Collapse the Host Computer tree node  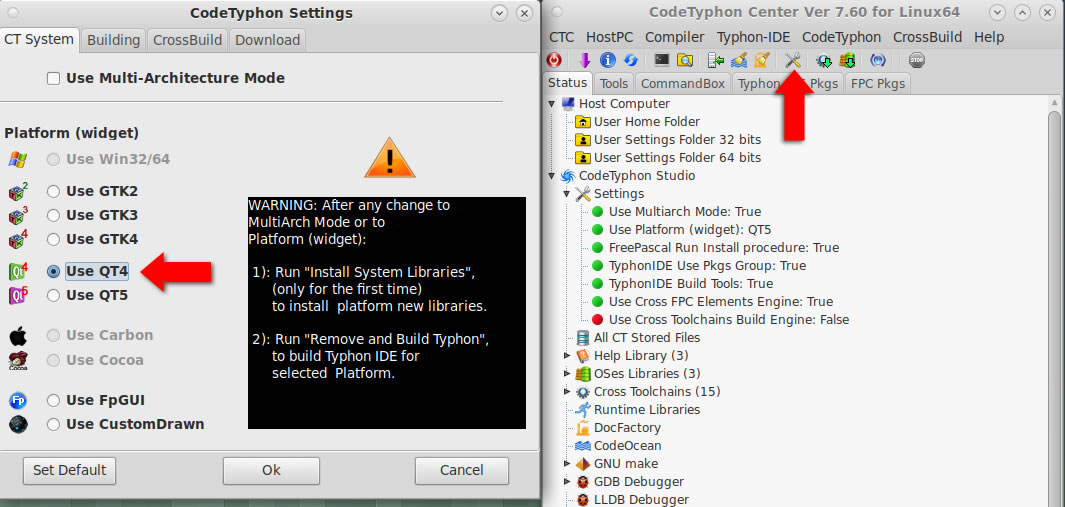pyautogui.click(x=552, y=104)
